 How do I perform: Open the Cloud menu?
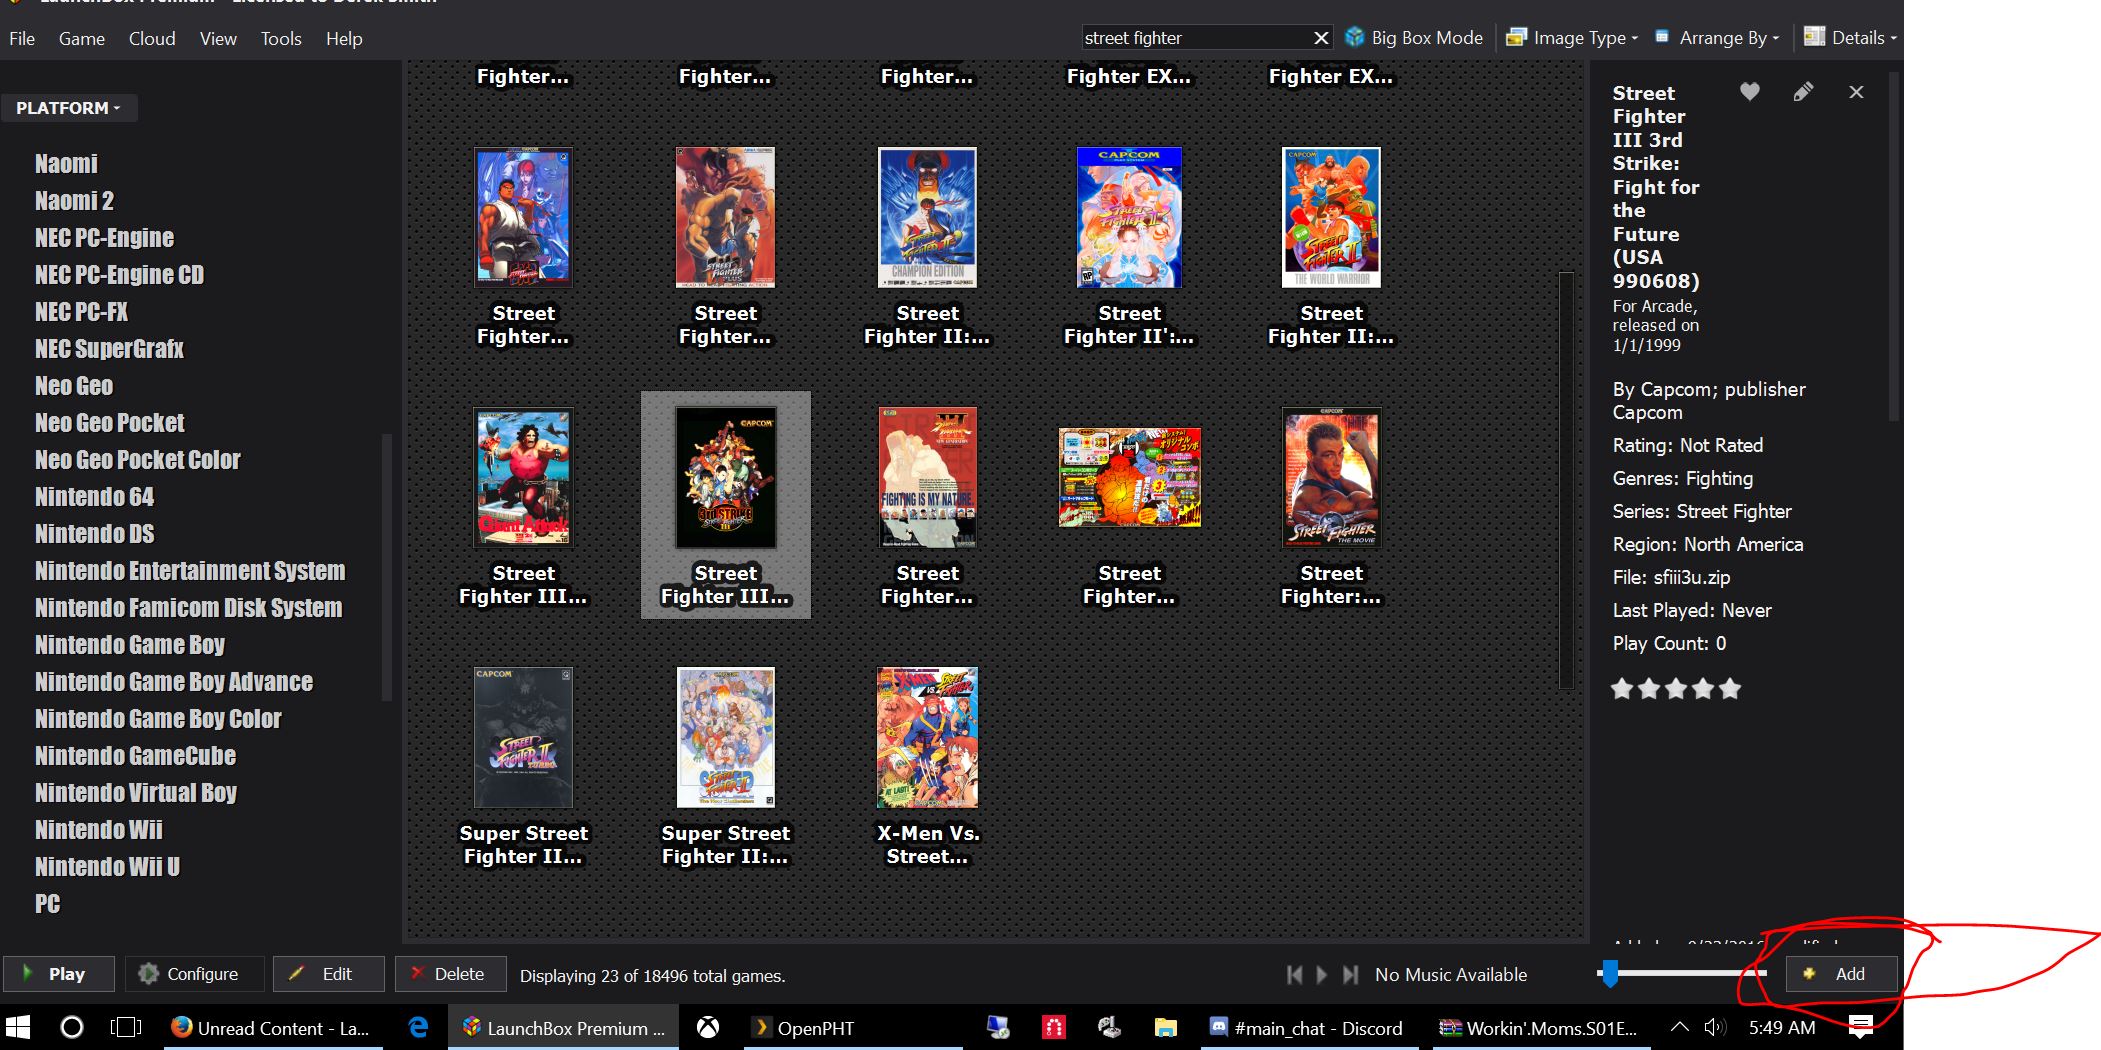(x=152, y=39)
